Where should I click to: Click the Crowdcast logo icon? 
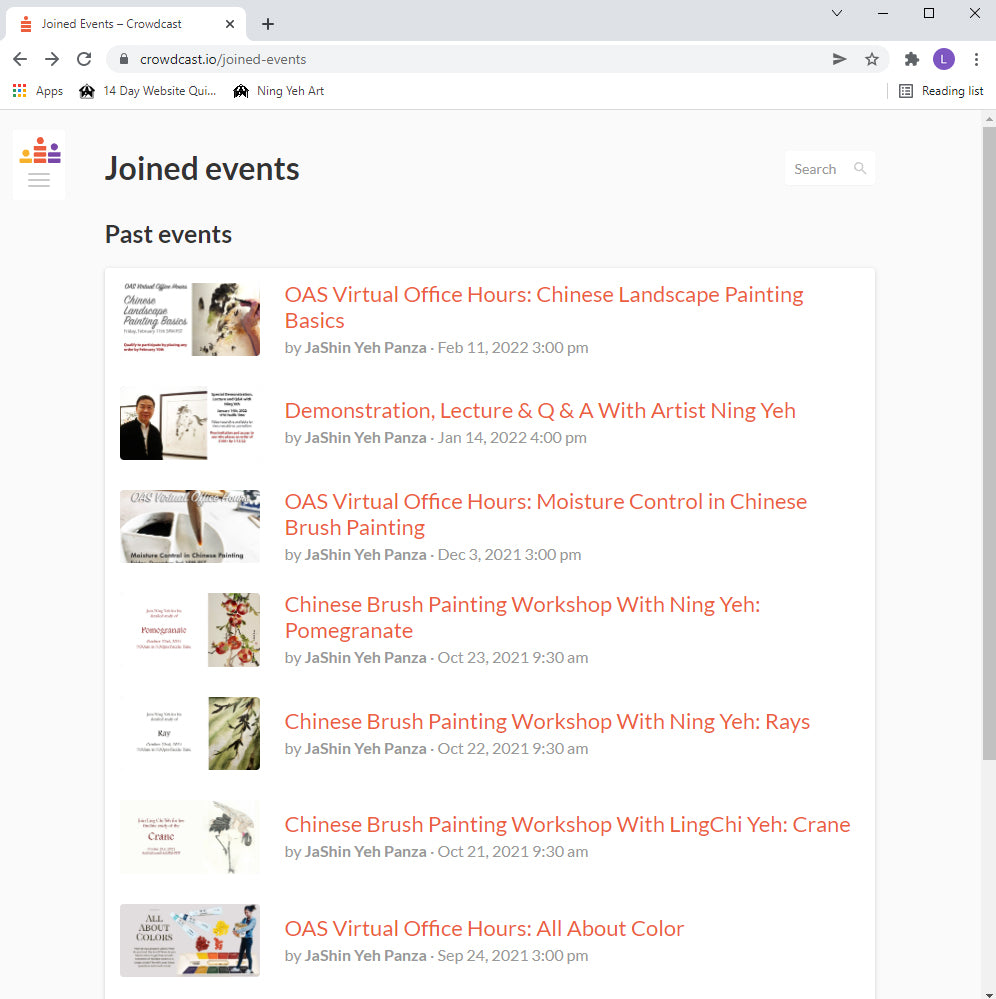pyautogui.click(x=40, y=150)
